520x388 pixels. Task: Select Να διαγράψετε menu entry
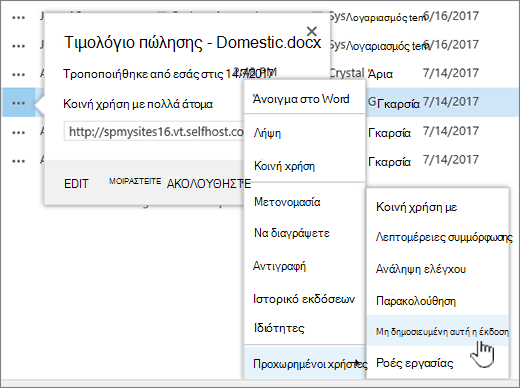click(305, 233)
